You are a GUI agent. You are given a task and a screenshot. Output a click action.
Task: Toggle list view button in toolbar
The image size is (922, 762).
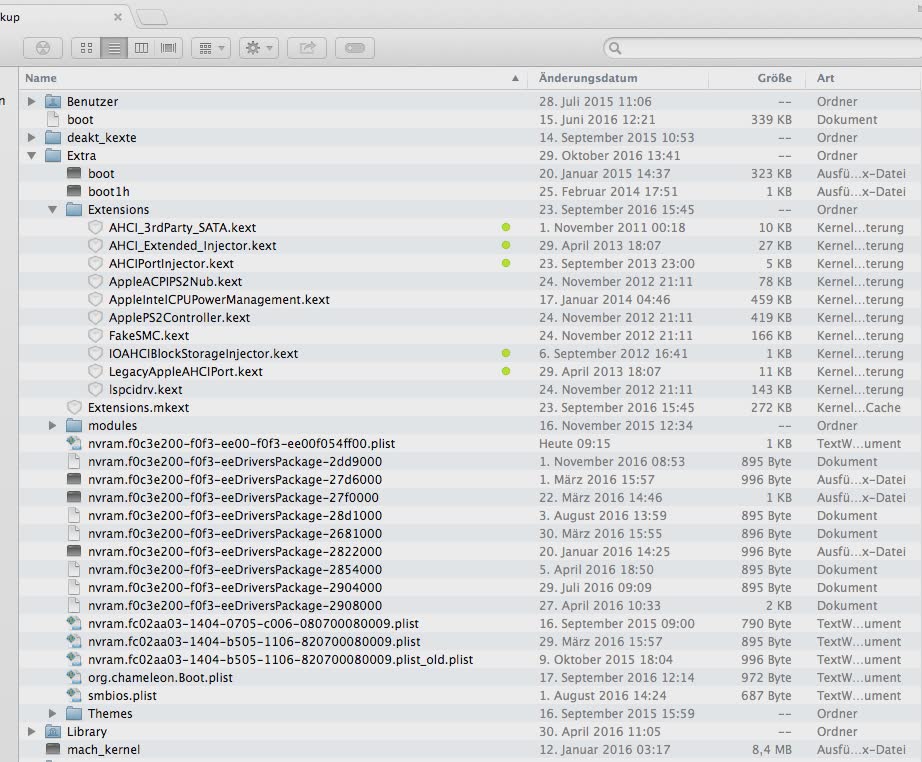[114, 47]
